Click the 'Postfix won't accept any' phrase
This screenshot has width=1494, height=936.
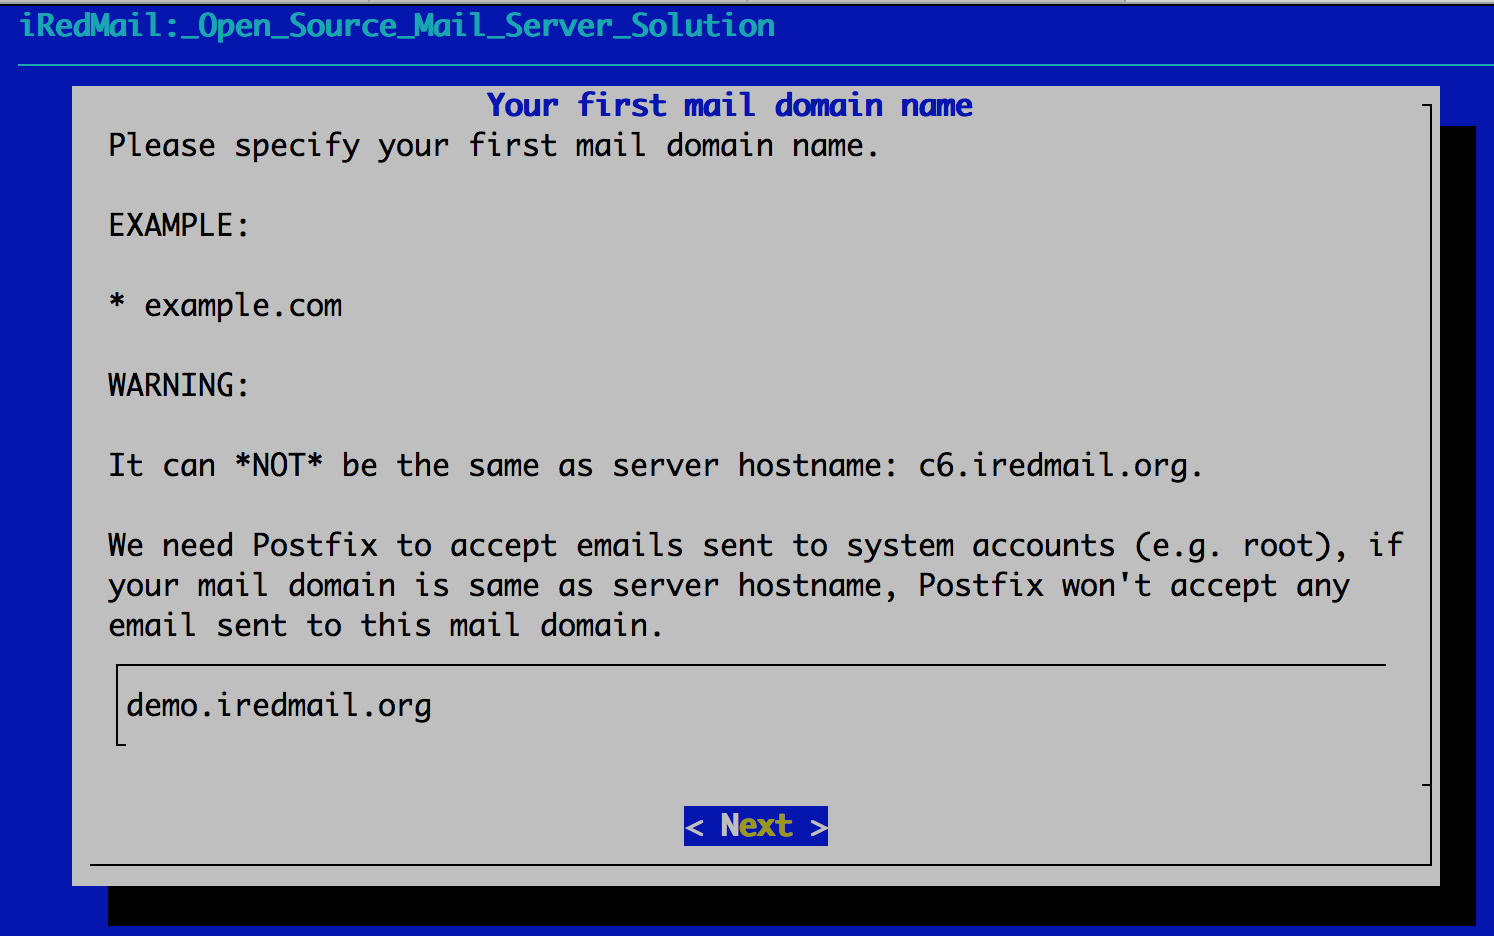coord(1133,586)
